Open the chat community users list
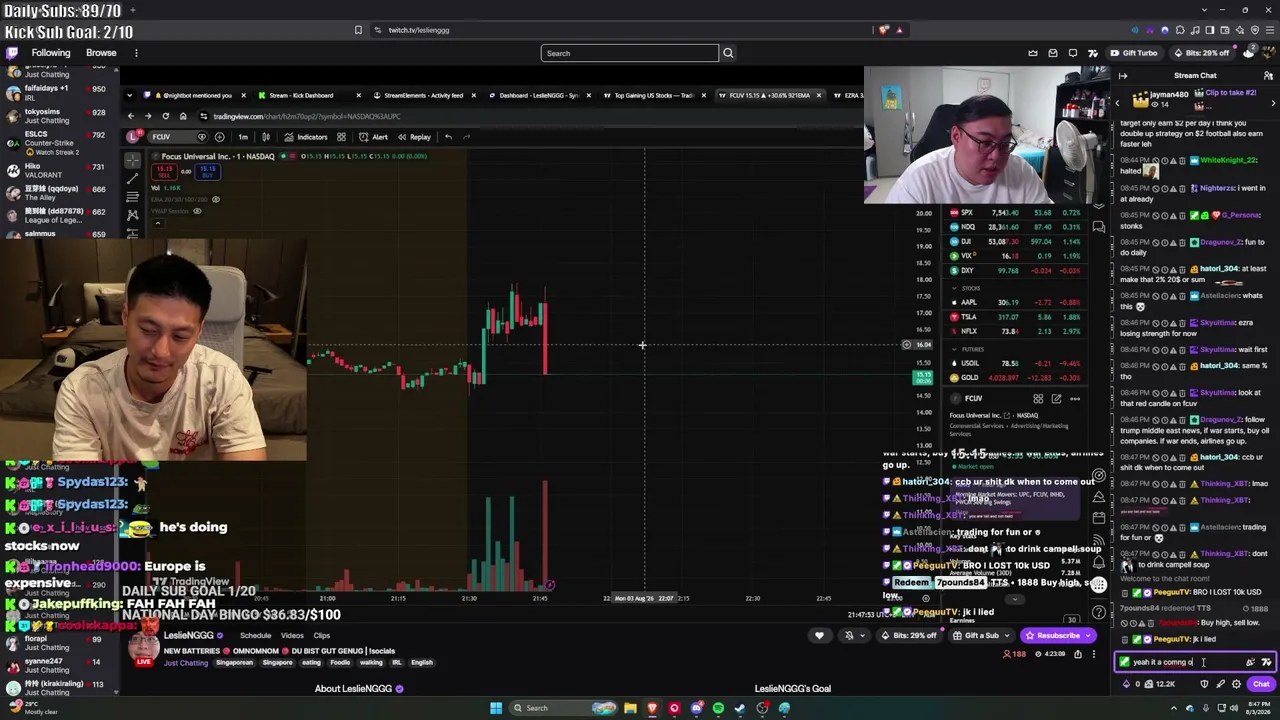1280x720 pixels. tap(1267, 75)
